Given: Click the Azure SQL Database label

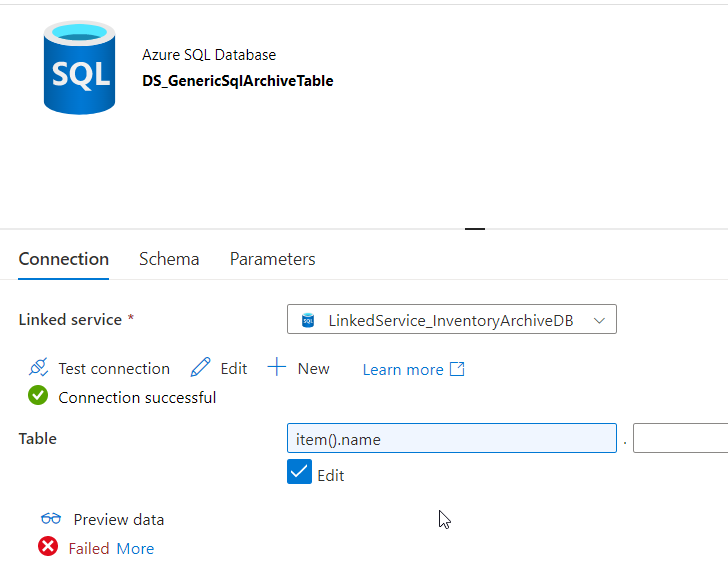Looking at the screenshot, I should click(209, 55).
